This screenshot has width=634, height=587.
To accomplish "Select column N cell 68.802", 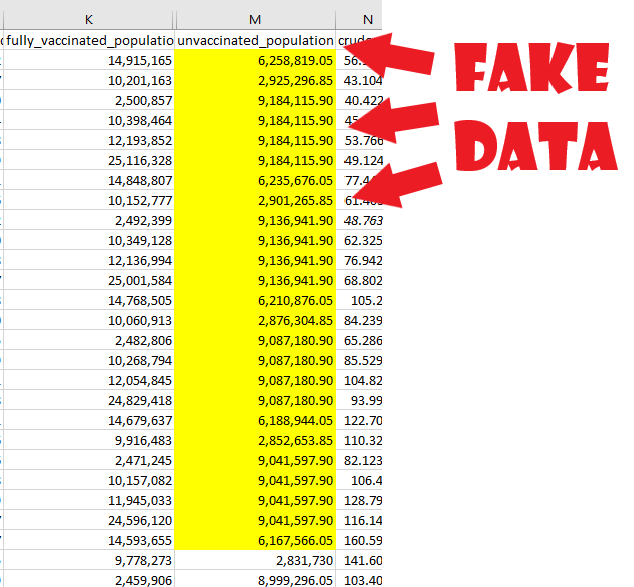I will 359,280.
